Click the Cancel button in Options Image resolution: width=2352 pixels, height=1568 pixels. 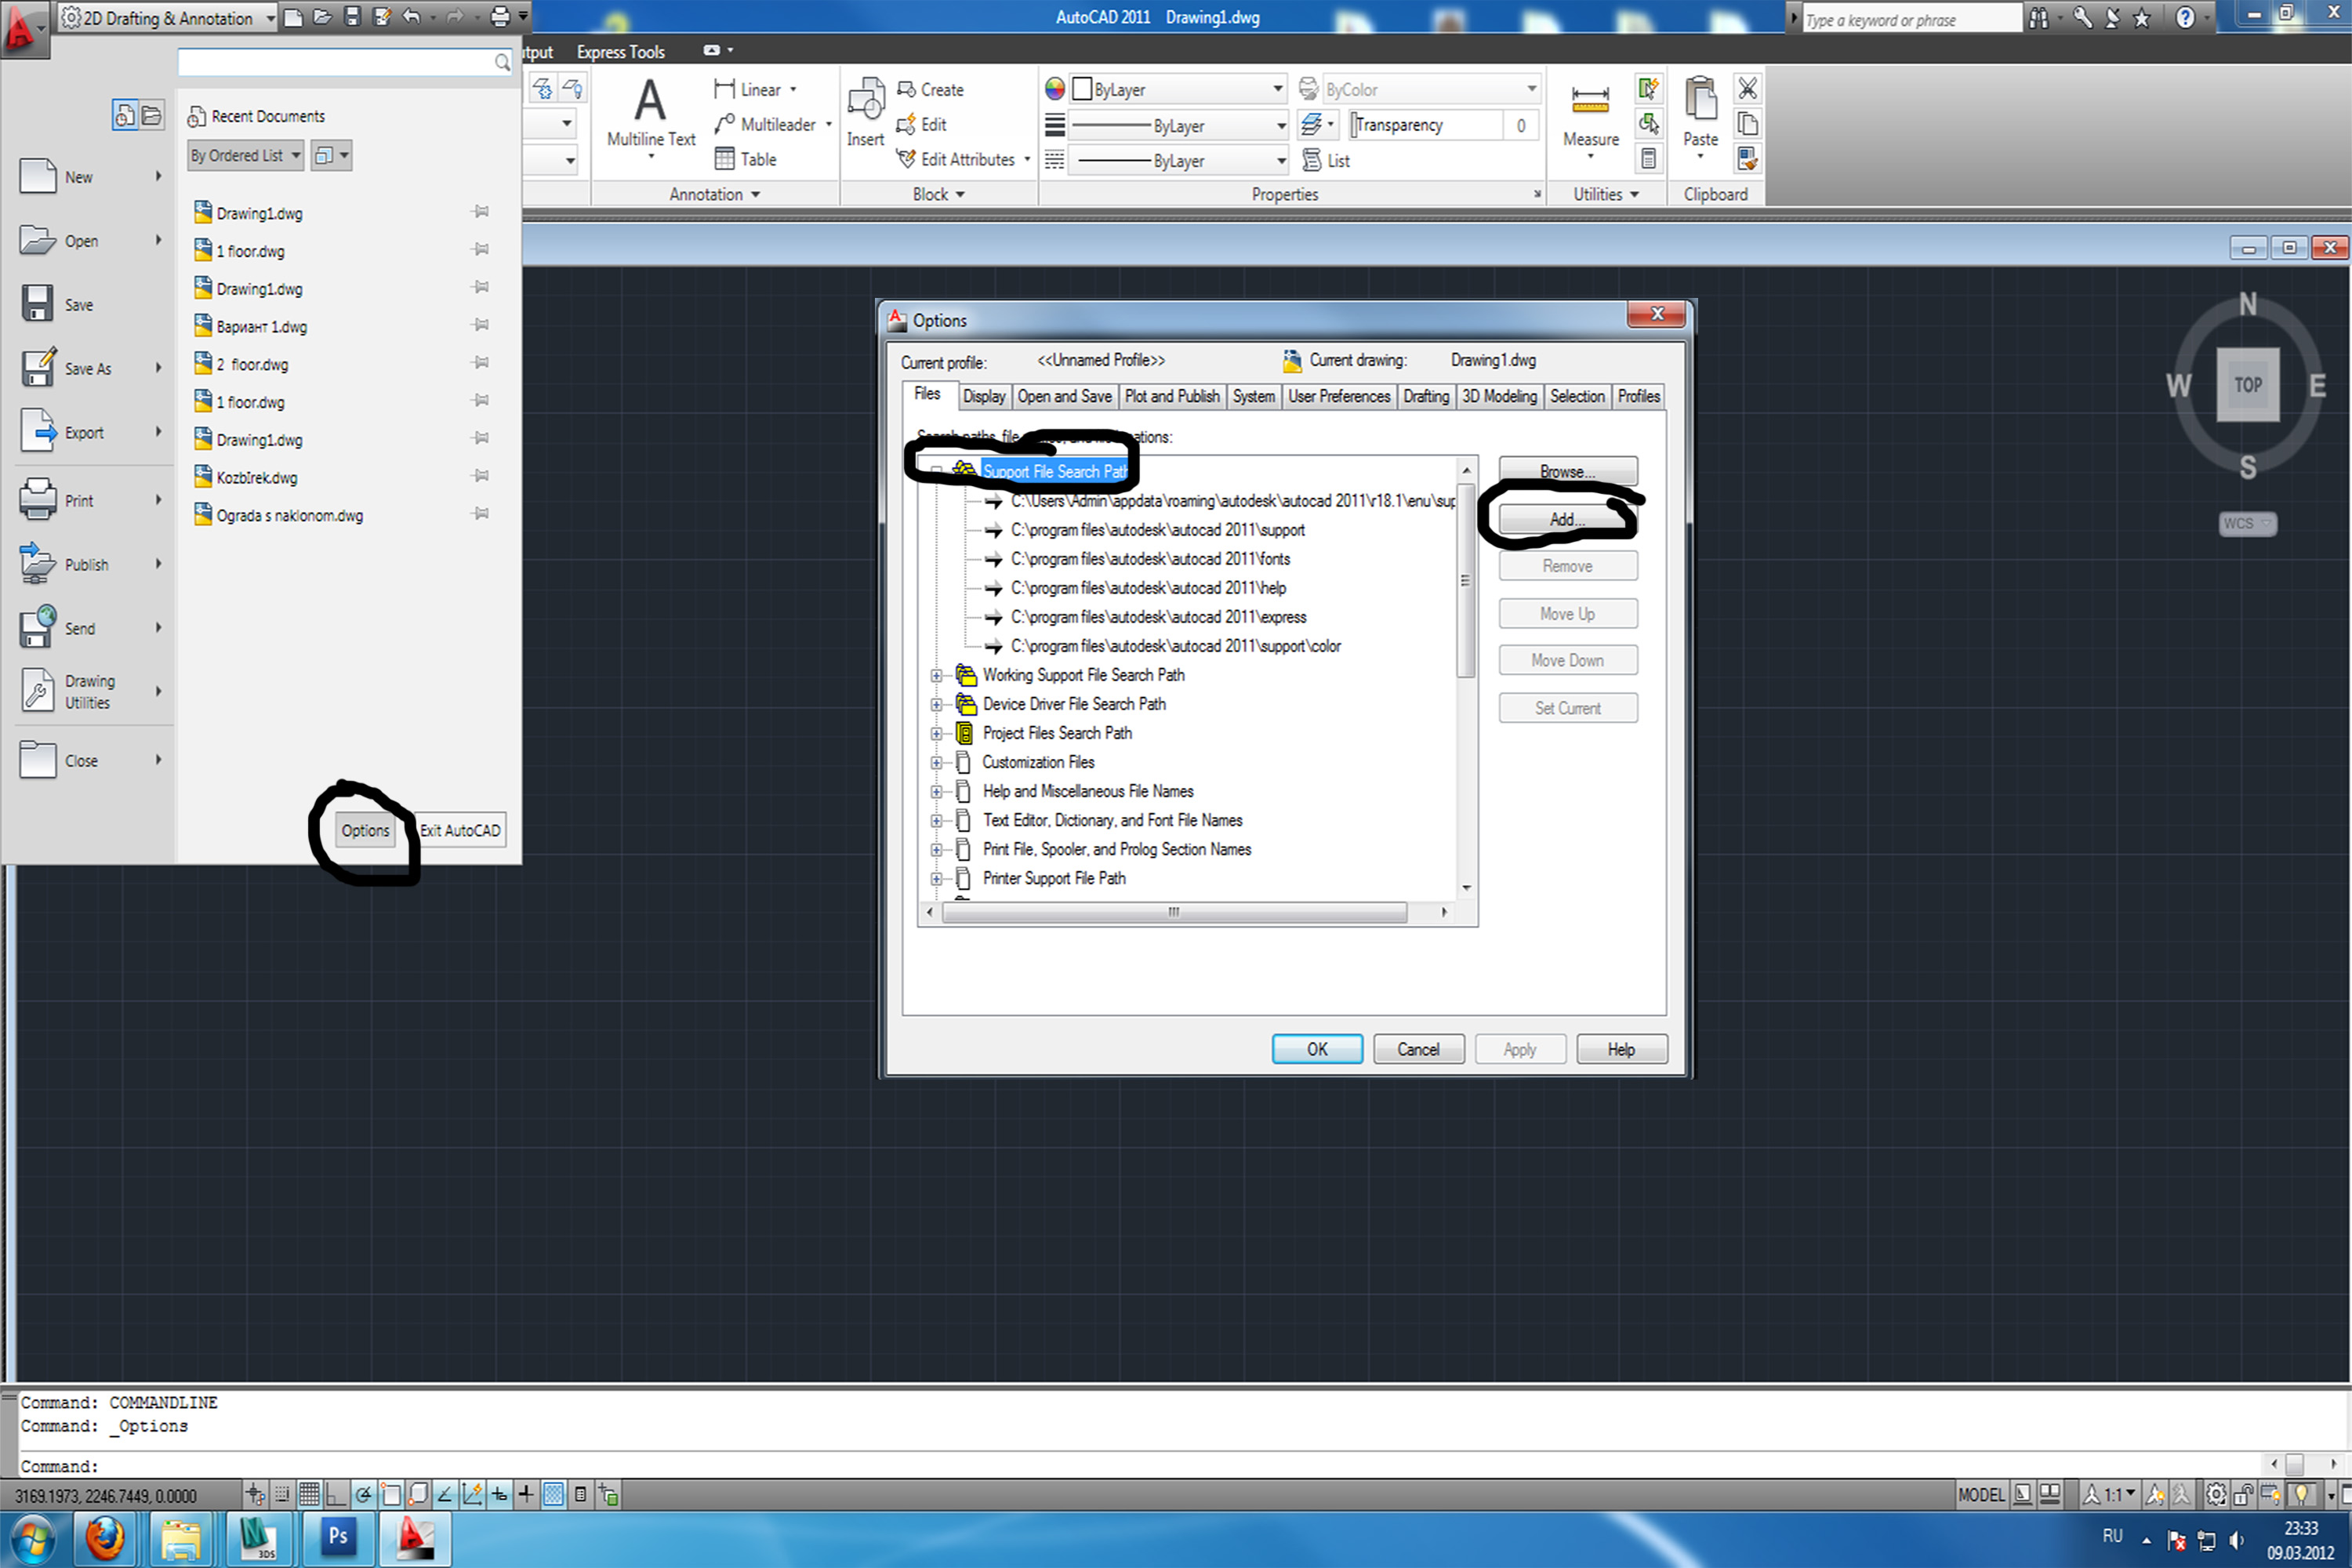pyautogui.click(x=1417, y=1049)
